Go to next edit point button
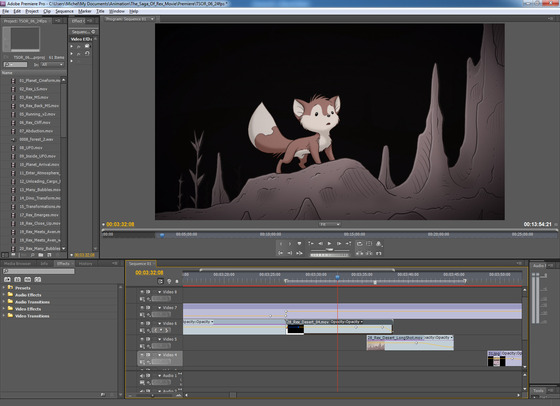Screen dimensions: 560x406 (348, 244)
